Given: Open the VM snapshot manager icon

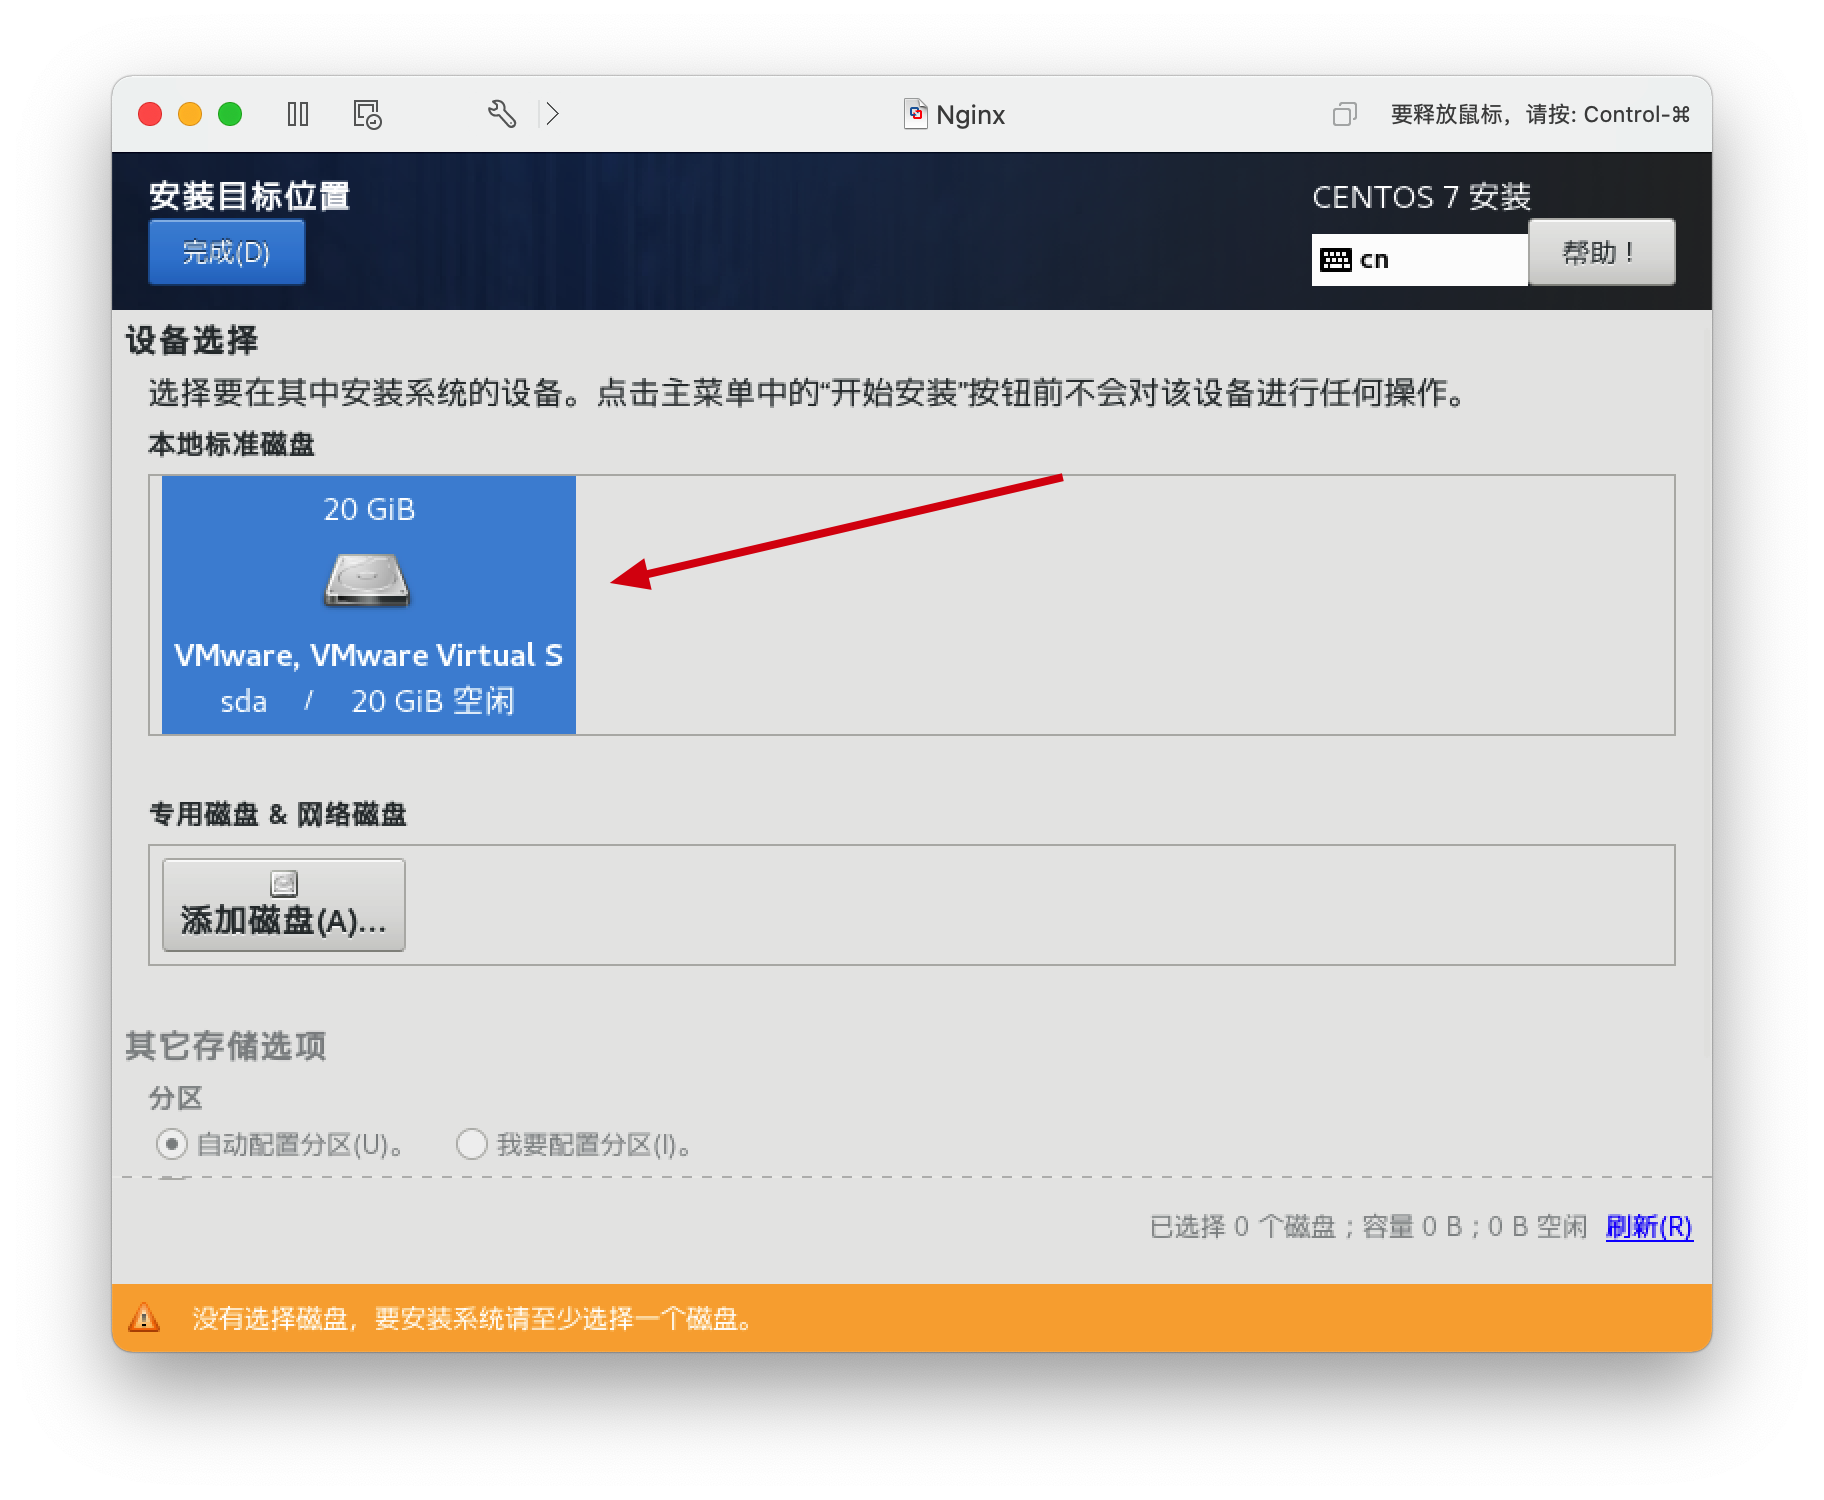Looking at the screenshot, I should pos(367,114).
